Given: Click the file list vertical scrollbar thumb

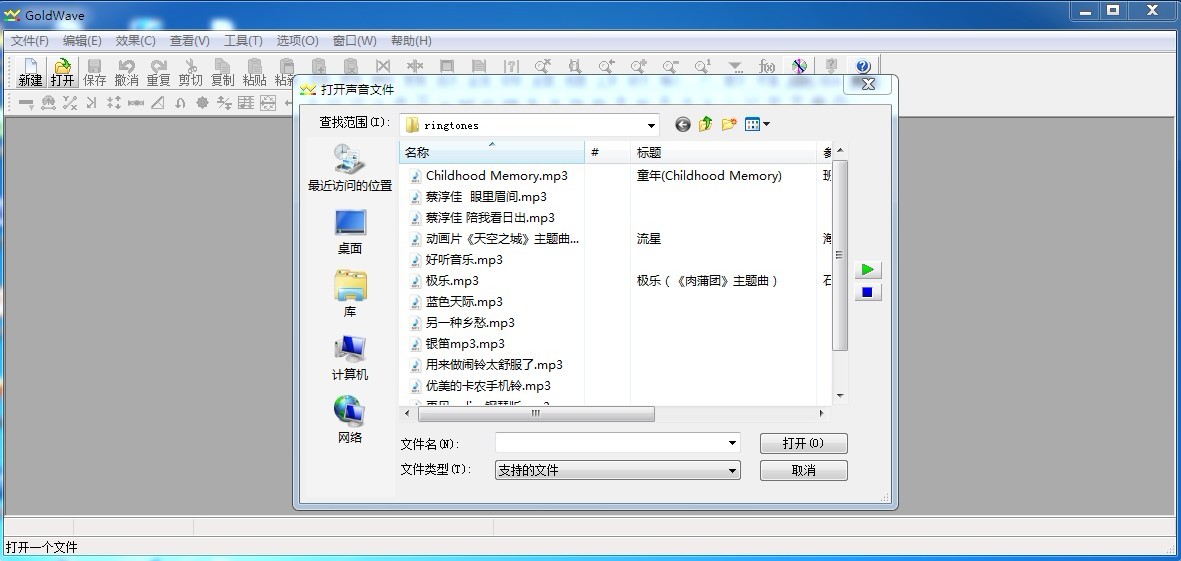Looking at the screenshot, I should pos(840,255).
